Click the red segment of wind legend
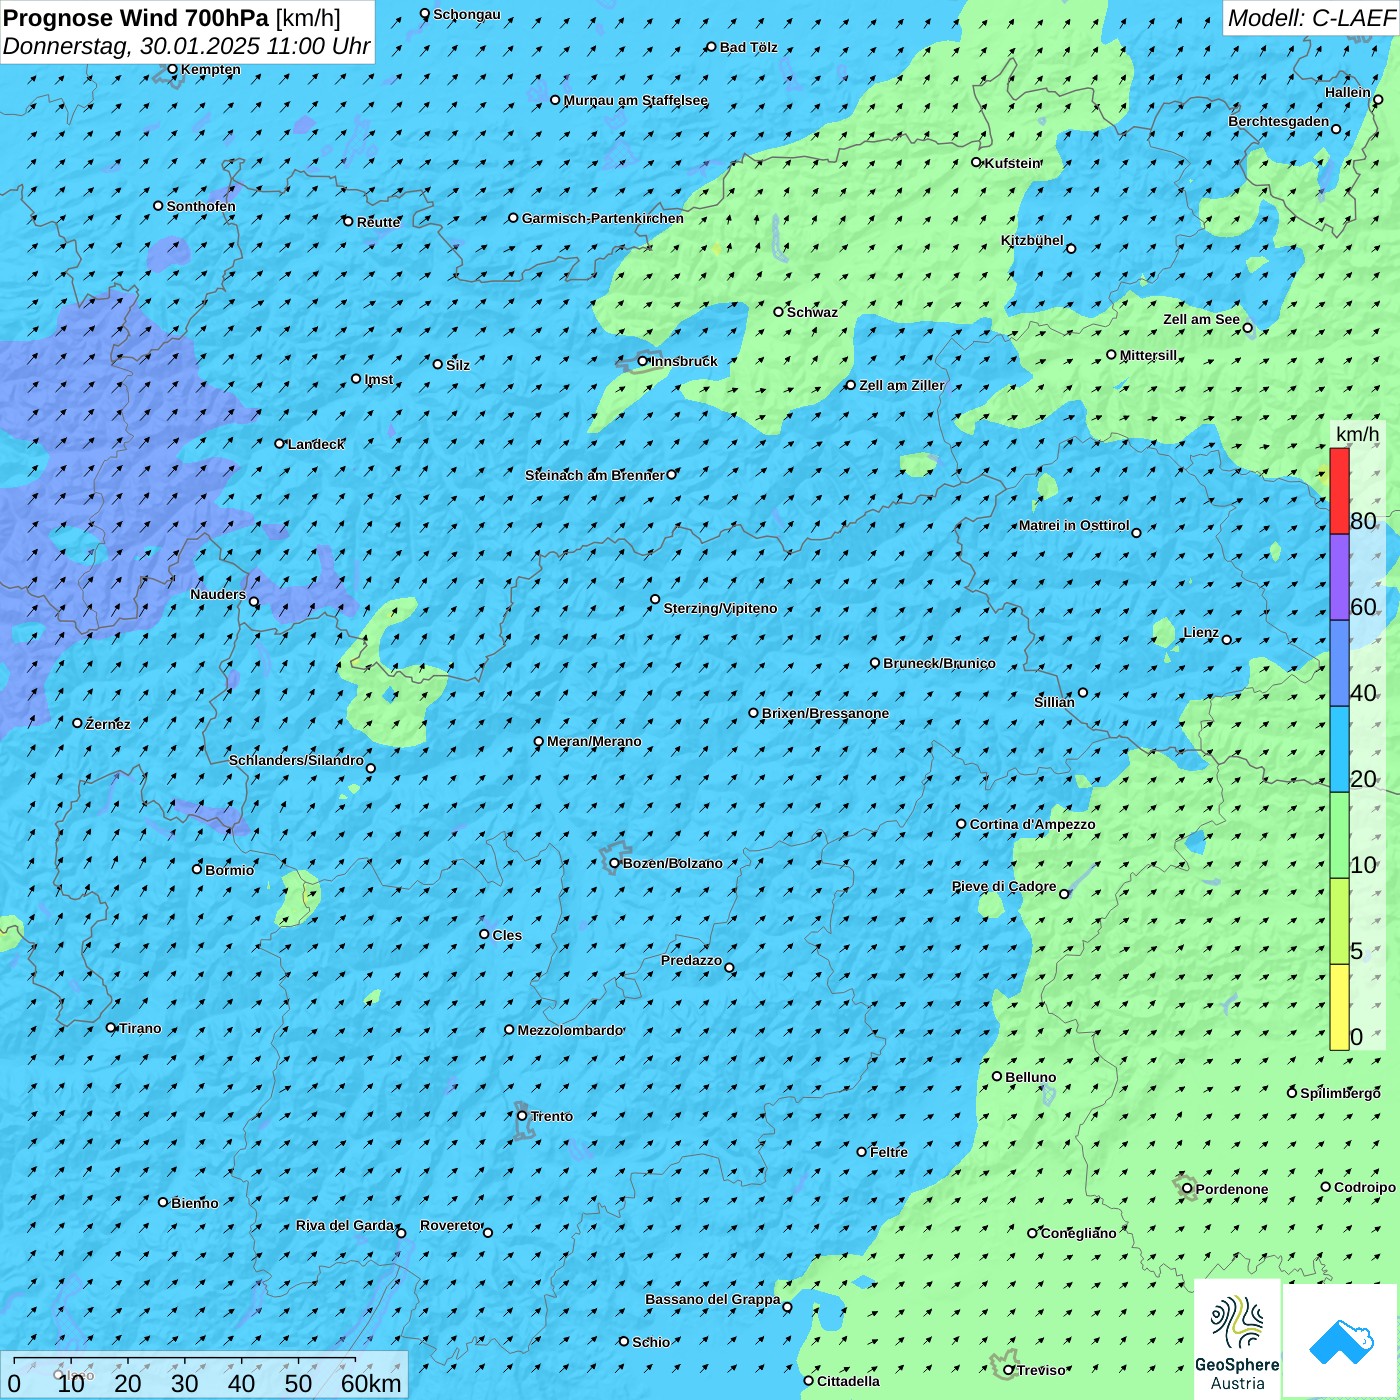 (1339, 491)
